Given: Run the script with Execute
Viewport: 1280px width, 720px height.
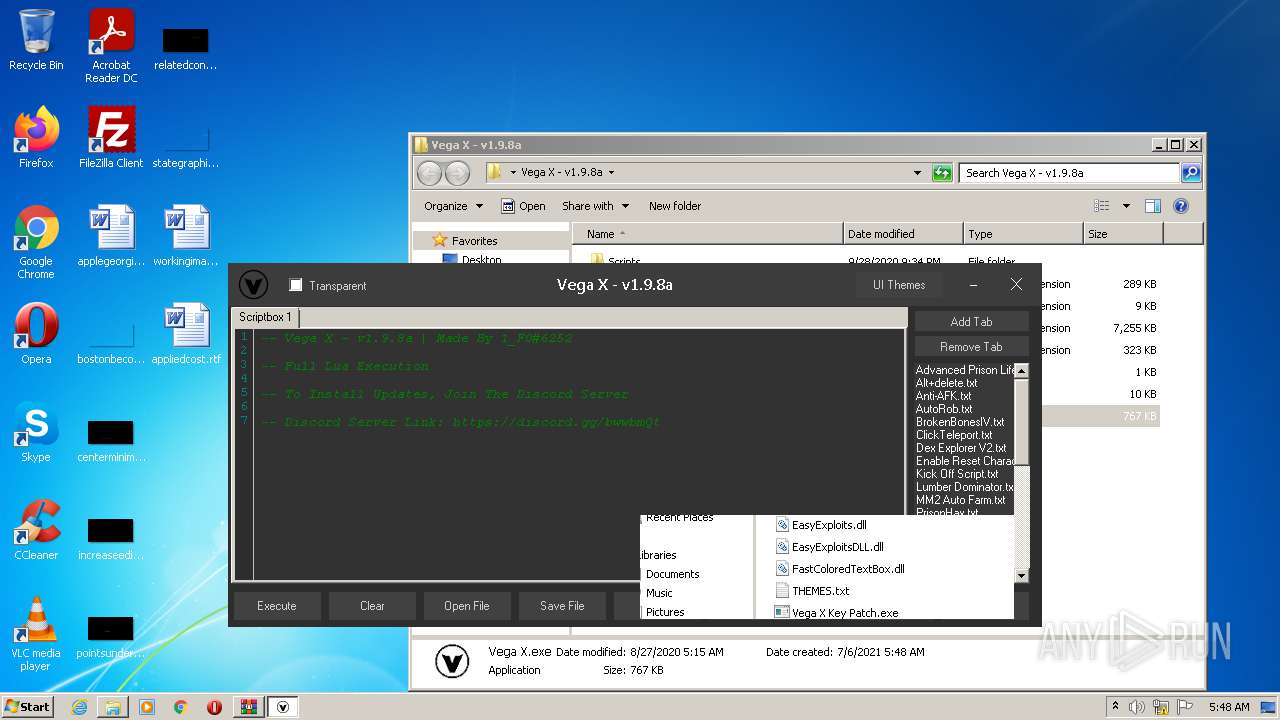Looking at the screenshot, I should (277, 605).
